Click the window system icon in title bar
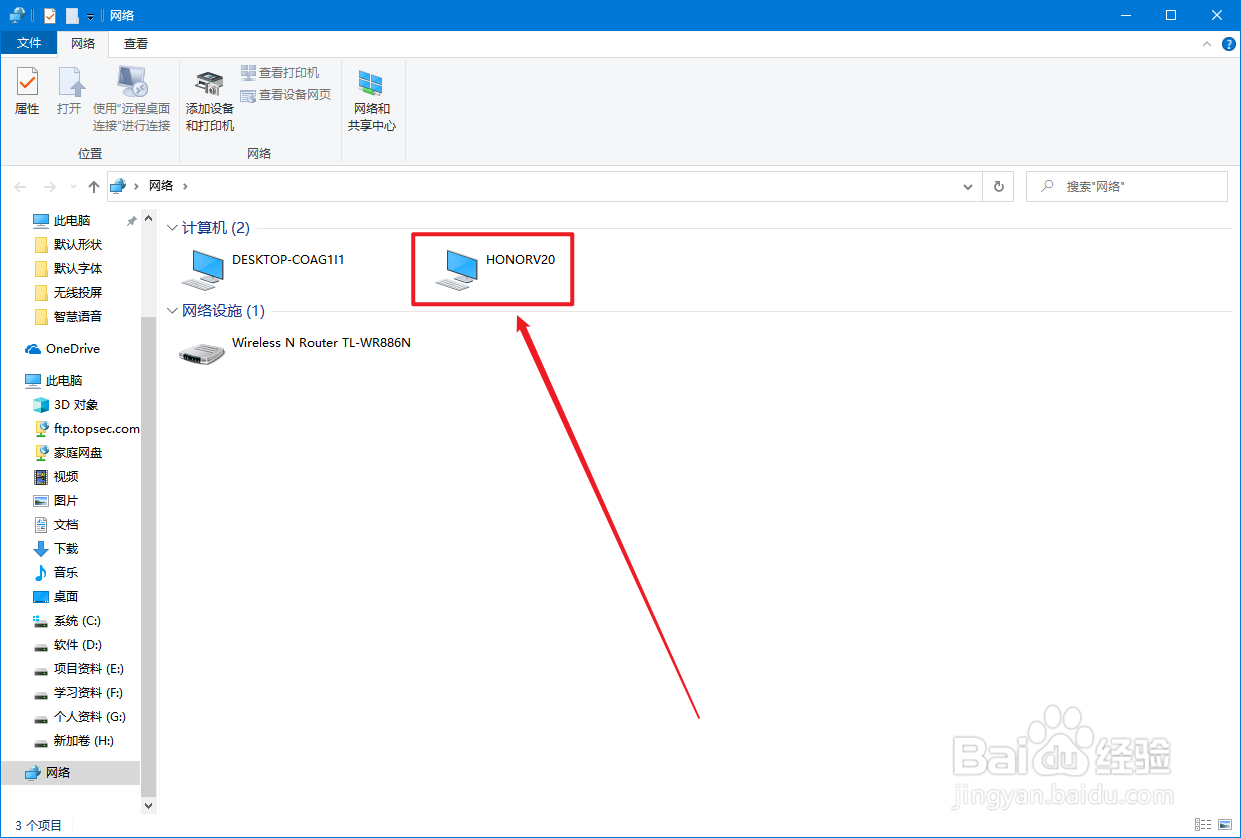 pyautogui.click(x=17, y=15)
